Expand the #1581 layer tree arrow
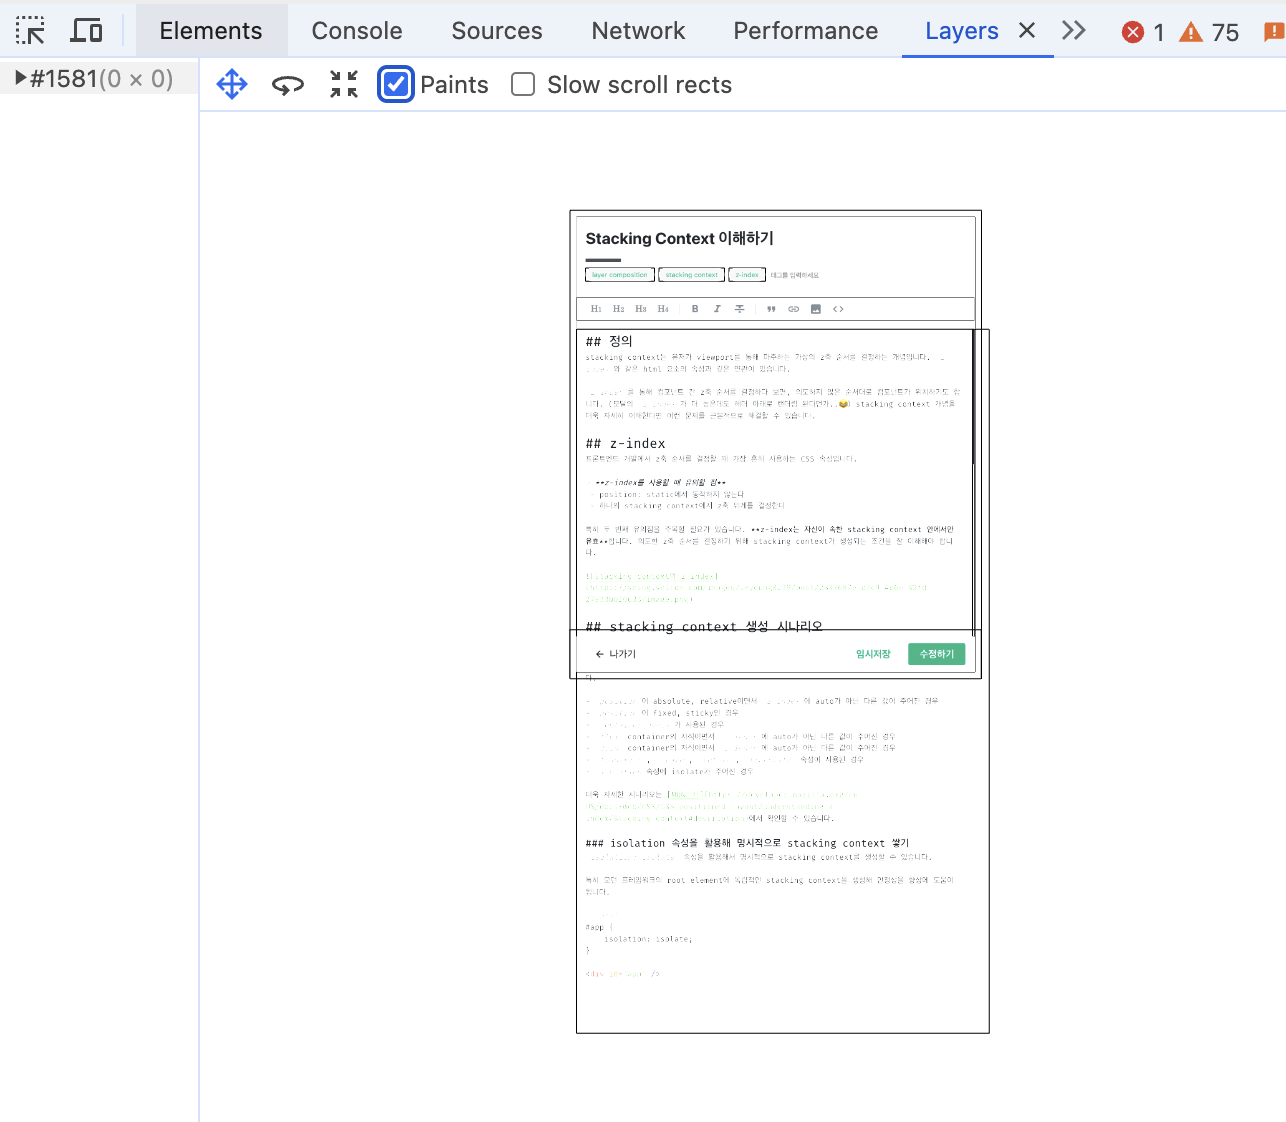The height and width of the screenshot is (1122, 1286). click(x=20, y=78)
